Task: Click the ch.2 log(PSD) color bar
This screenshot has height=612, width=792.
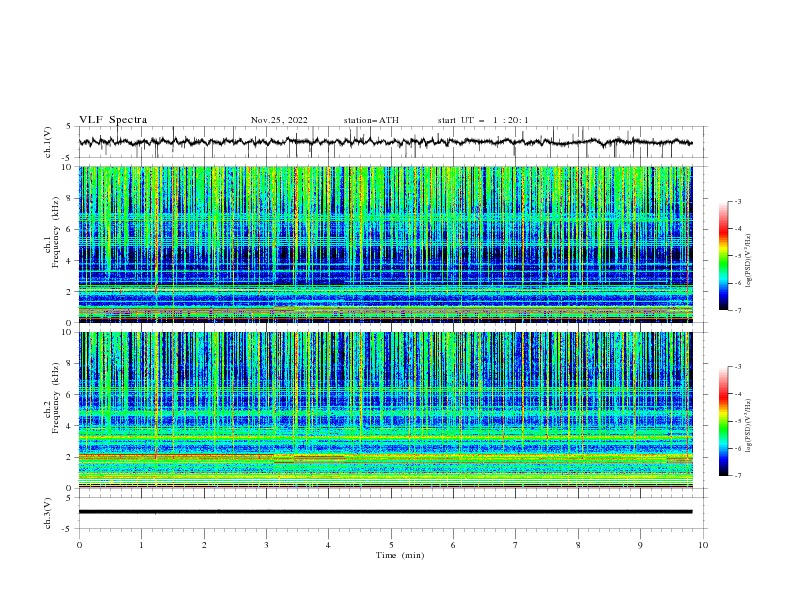Action: (724, 421)
